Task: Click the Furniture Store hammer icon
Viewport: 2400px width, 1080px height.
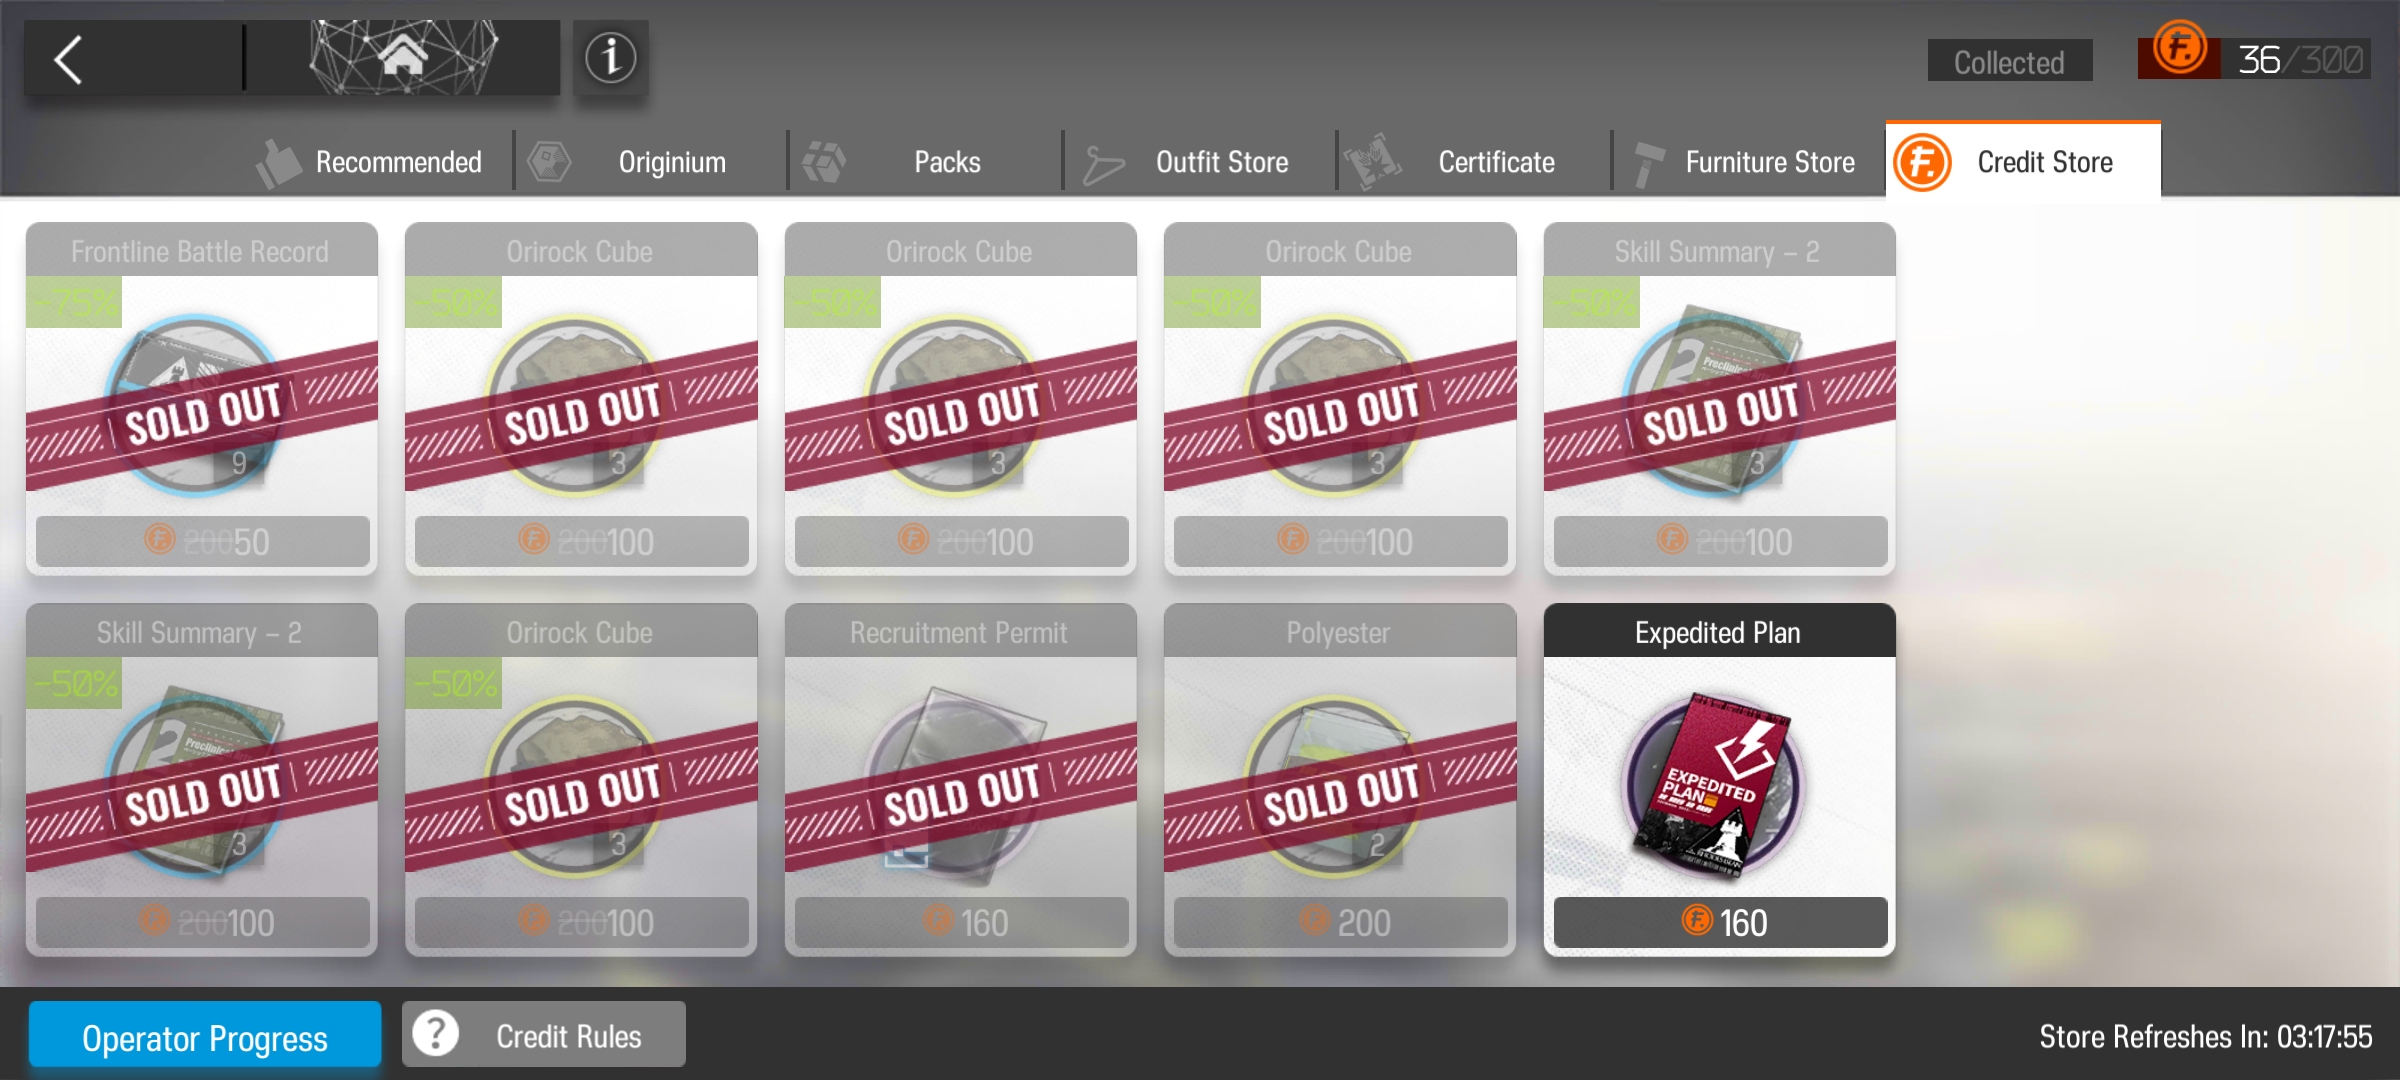Action: point(1648,163)
